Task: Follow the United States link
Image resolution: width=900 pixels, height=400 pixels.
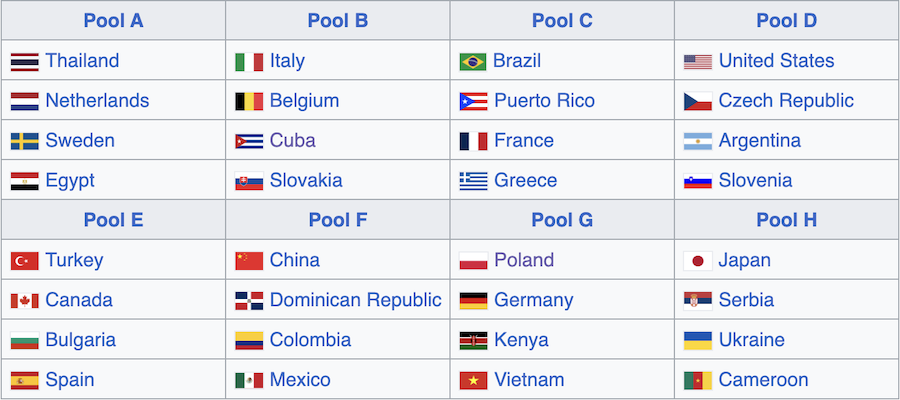Action: [x=776, y=61]
